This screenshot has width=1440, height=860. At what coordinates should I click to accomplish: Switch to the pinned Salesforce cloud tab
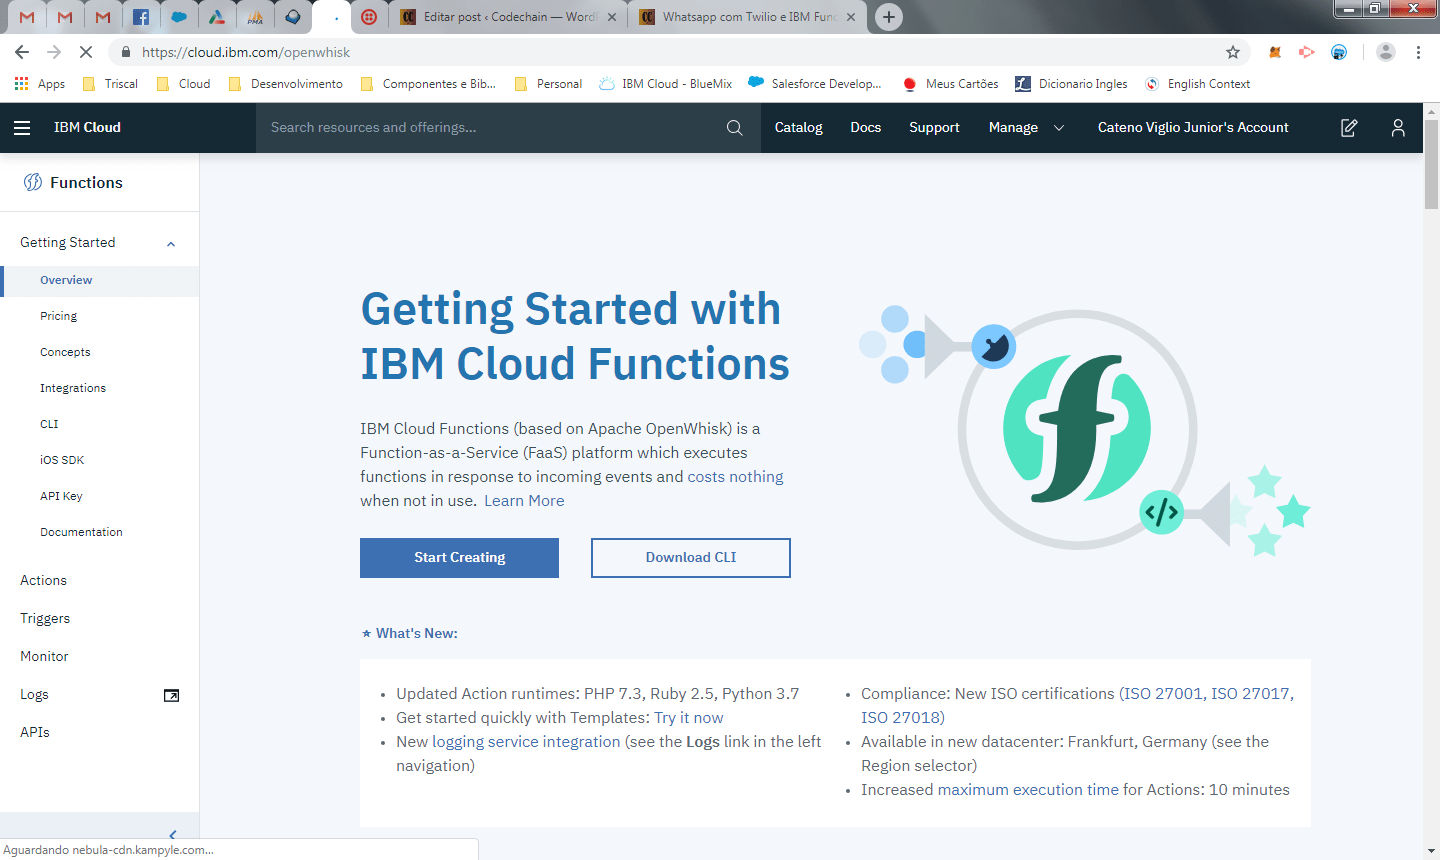coord(179,17)
